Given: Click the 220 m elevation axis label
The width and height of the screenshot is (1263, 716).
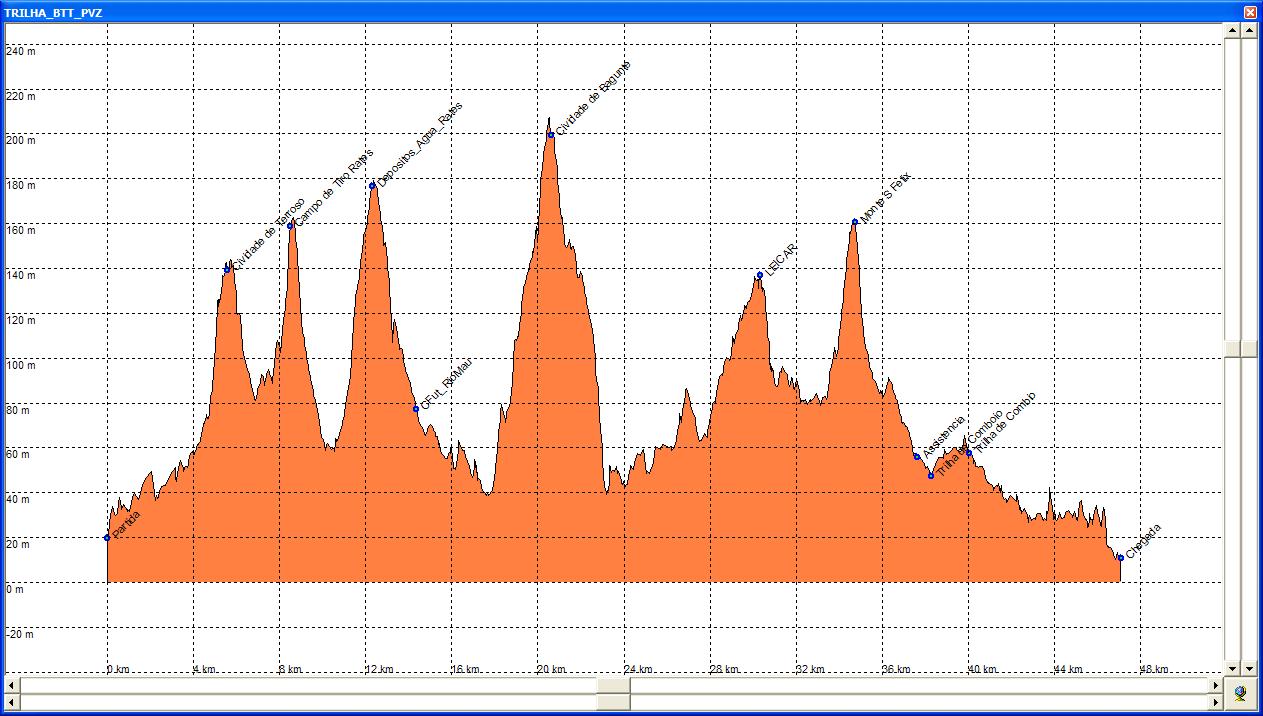Looking at the screenshot, I should tap(21, 96).
